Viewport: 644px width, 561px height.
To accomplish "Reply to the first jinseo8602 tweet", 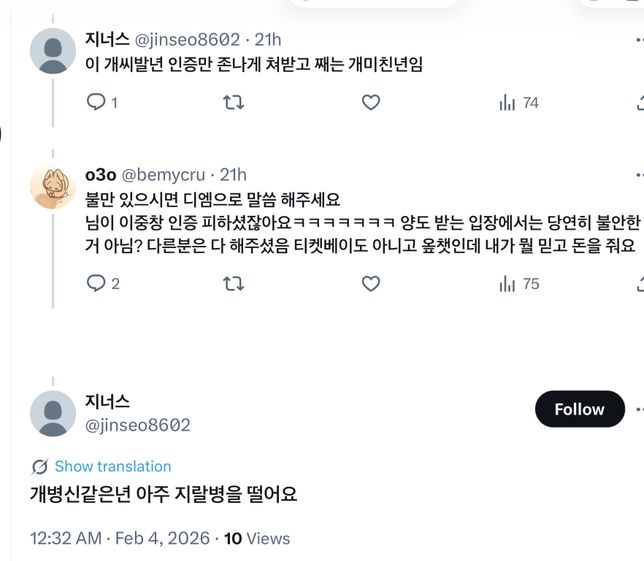I will pos(96,102).
